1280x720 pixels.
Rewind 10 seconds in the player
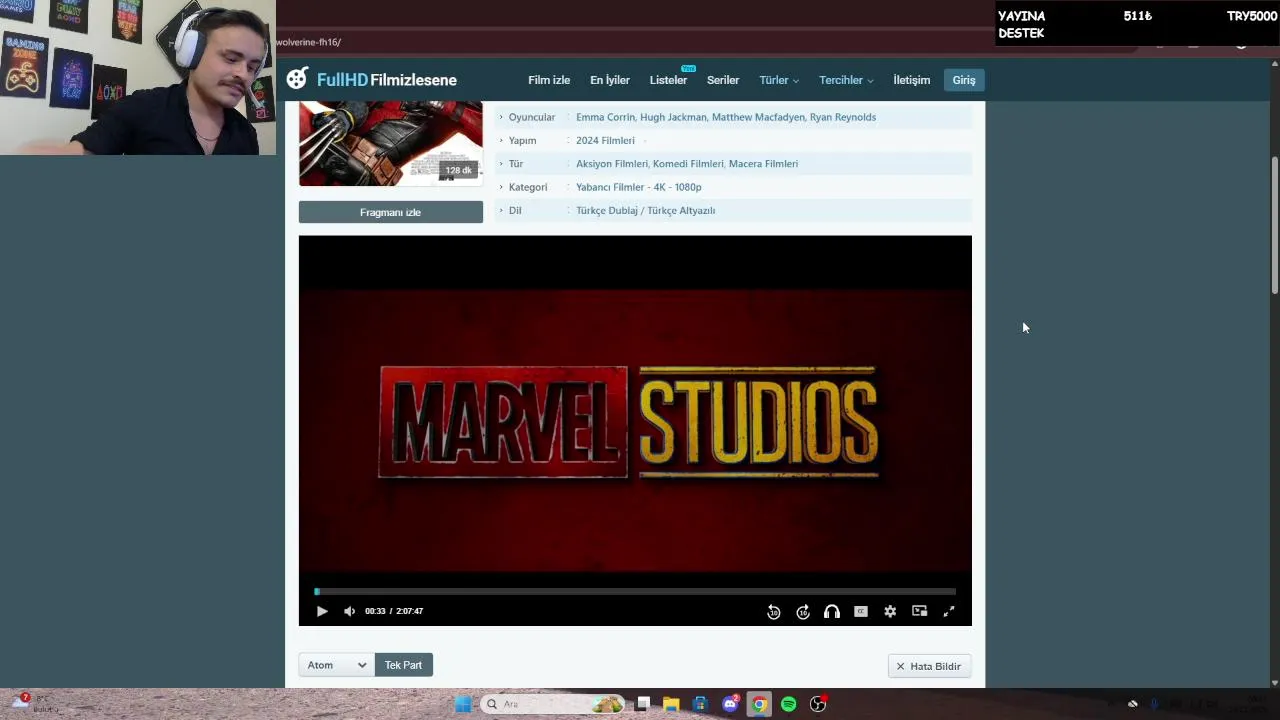[774, 612]
